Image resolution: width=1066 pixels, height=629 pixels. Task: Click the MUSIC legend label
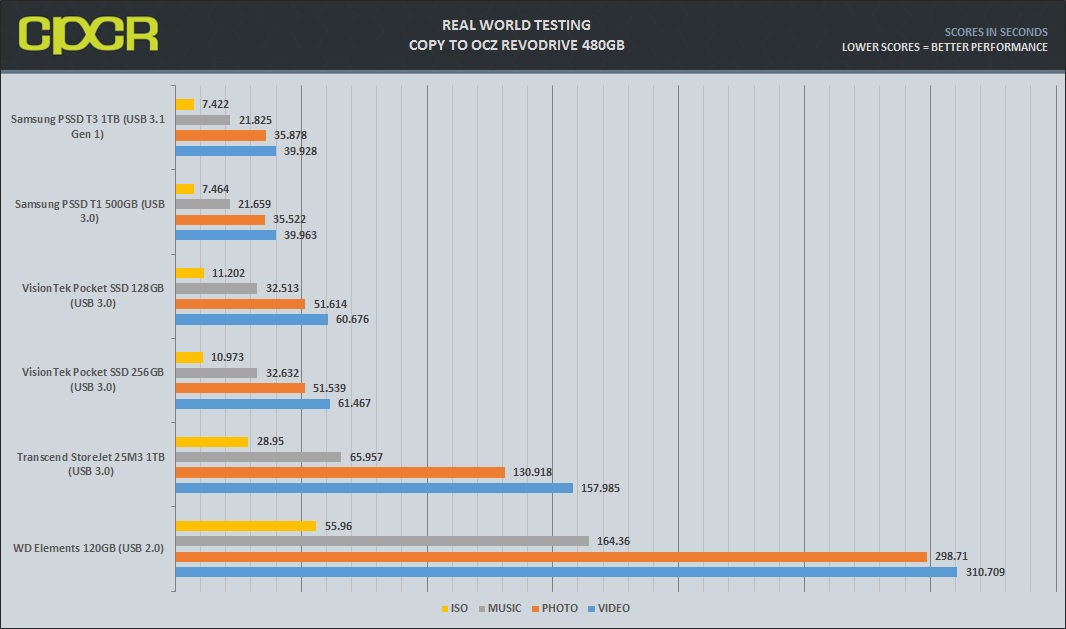click(x=504, y=609)
